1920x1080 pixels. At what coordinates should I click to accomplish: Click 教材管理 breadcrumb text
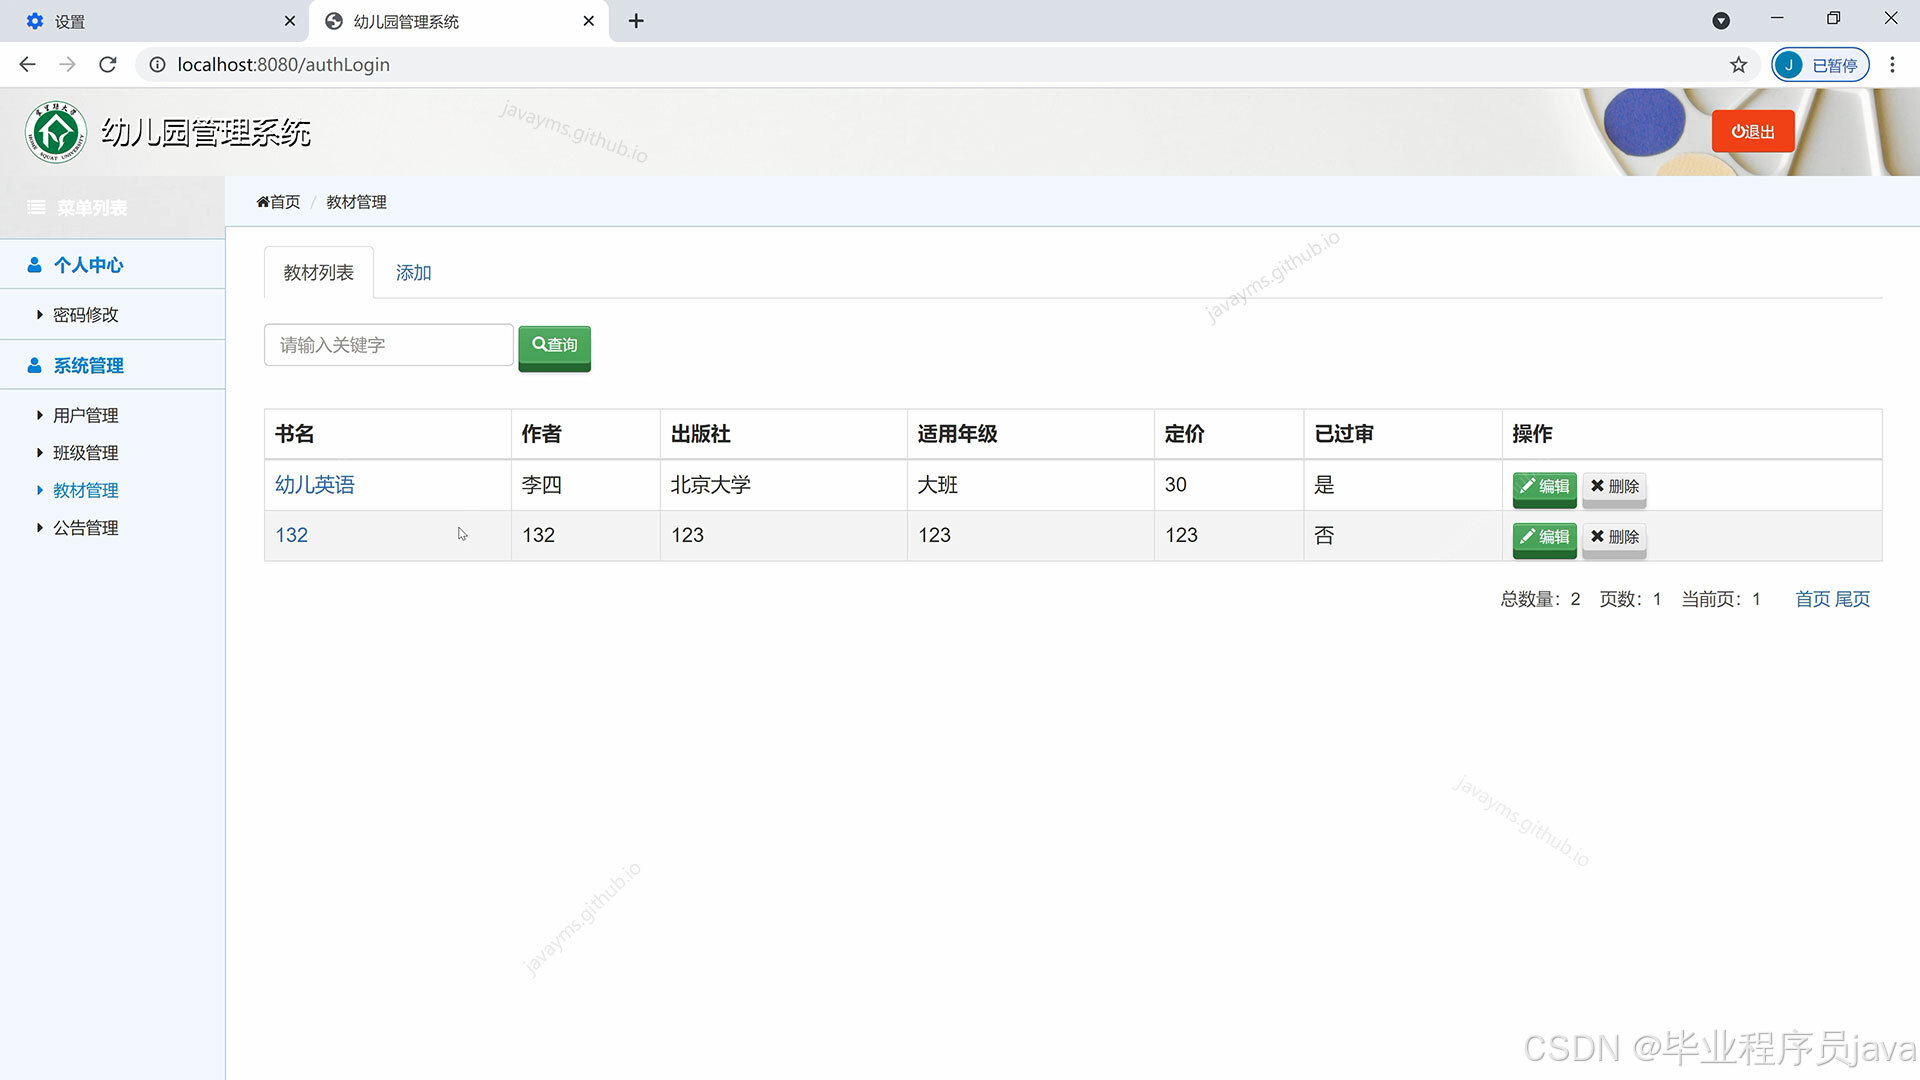(x=356, y=202)
